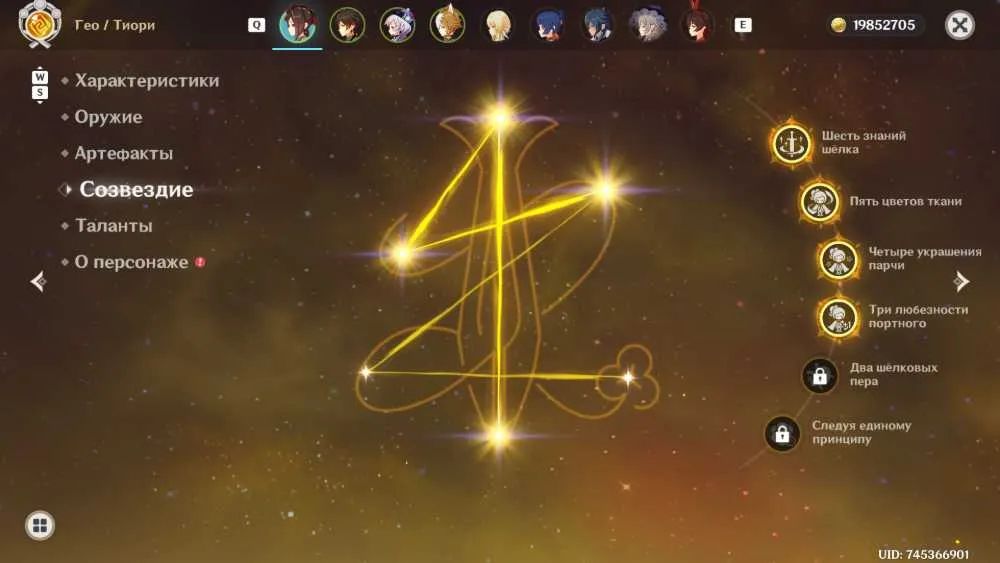Select the Созвездие menu section
This screenshot has width=1000, height=563.
136,189
